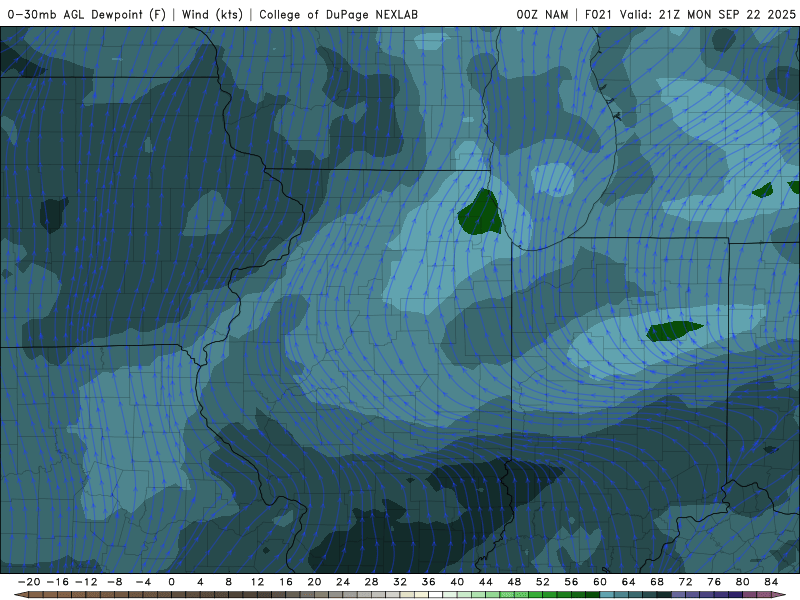Click the 'Wind (kts)' label in header
The width and height of the screenshot is (800, 600).
(x=212, y=14)
